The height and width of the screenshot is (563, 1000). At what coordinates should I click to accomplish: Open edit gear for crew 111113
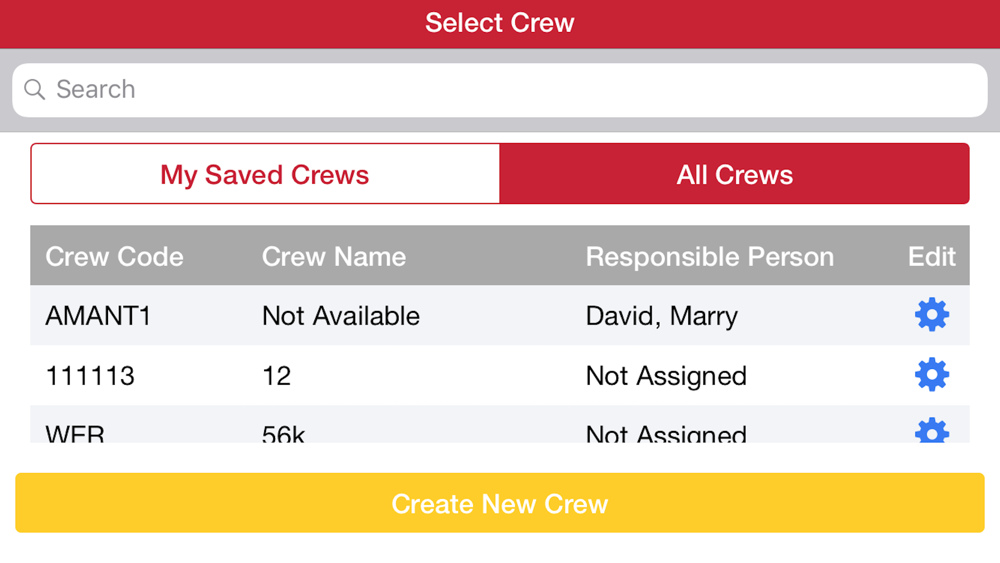pyautogui.click(x=932, y=374)
